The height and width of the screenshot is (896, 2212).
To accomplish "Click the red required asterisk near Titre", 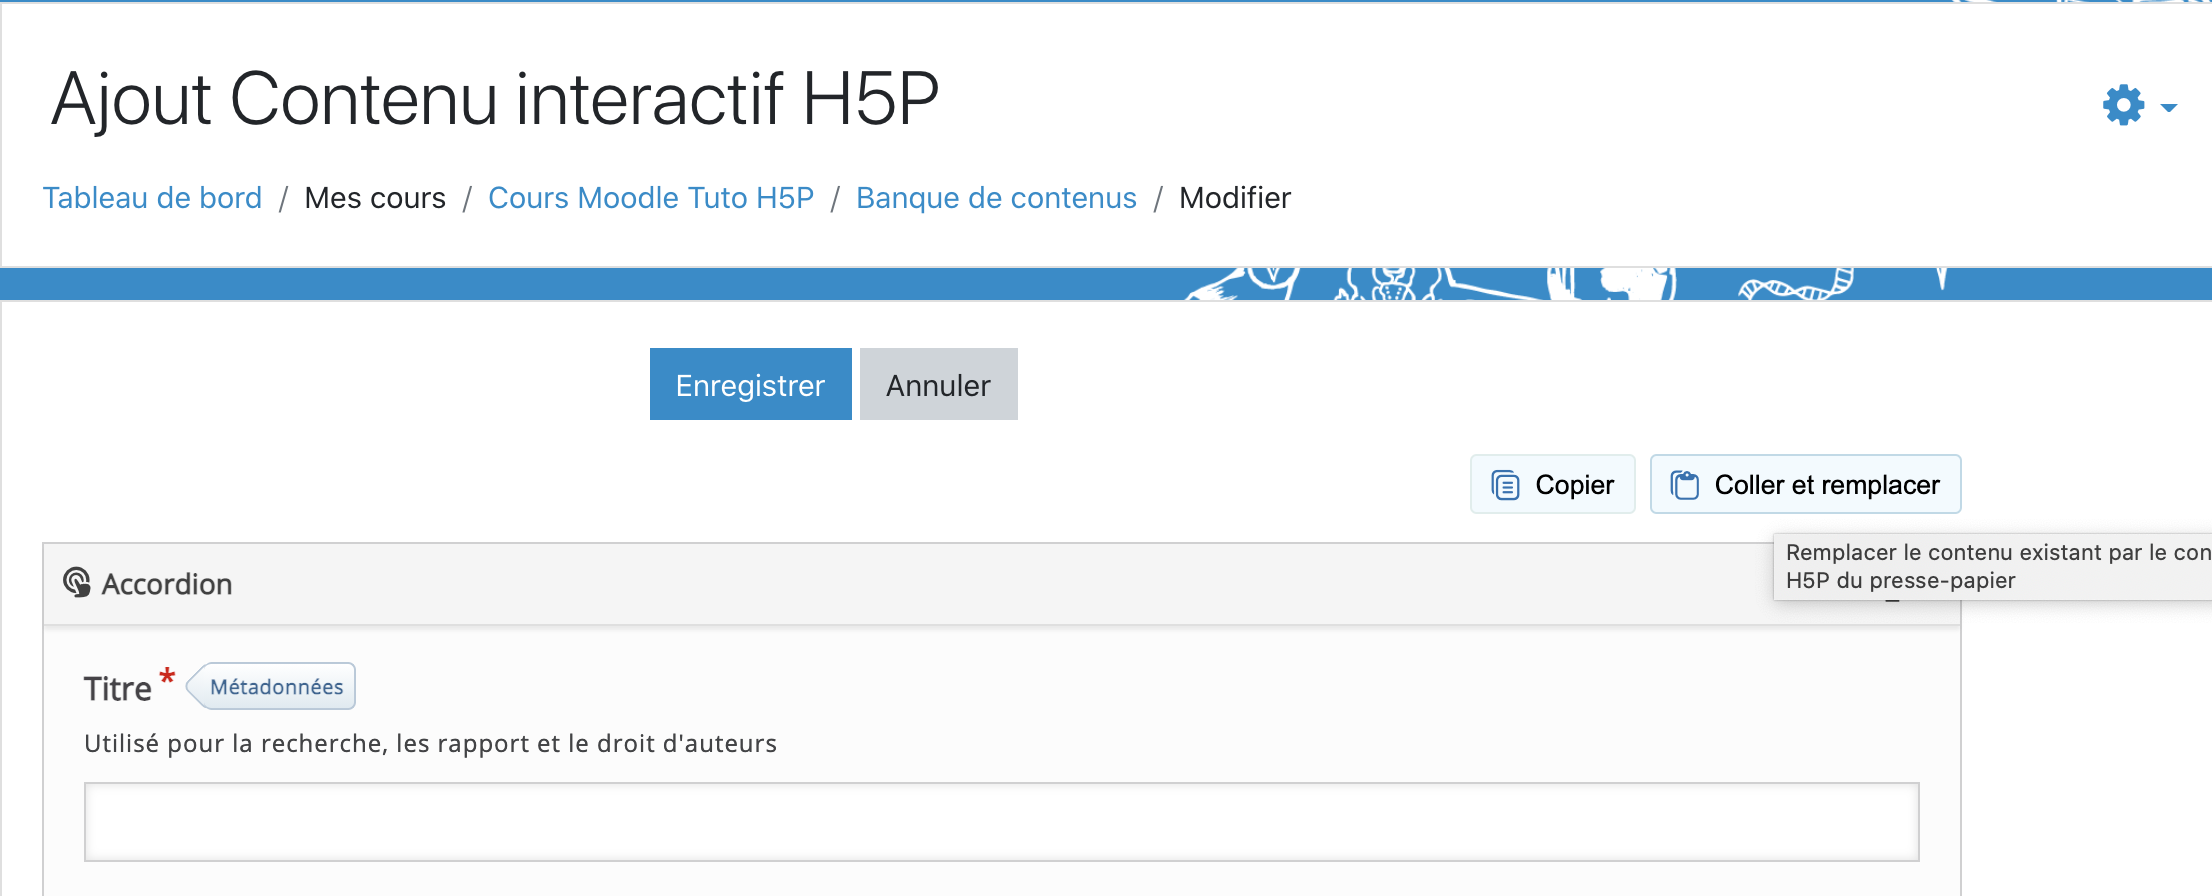I will [167, 678].
